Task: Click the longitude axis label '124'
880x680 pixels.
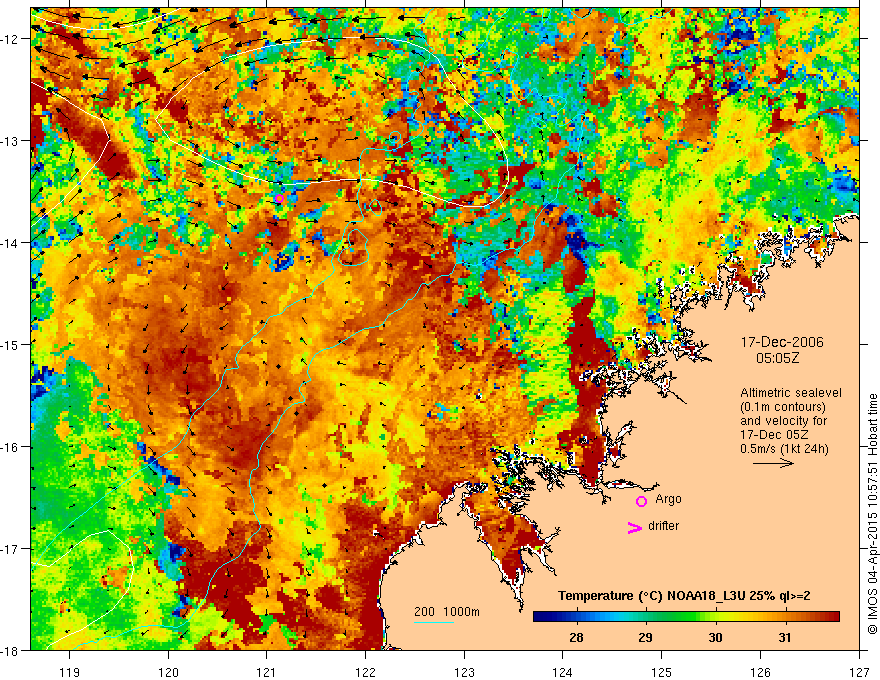Action: [x=563, y=672]
